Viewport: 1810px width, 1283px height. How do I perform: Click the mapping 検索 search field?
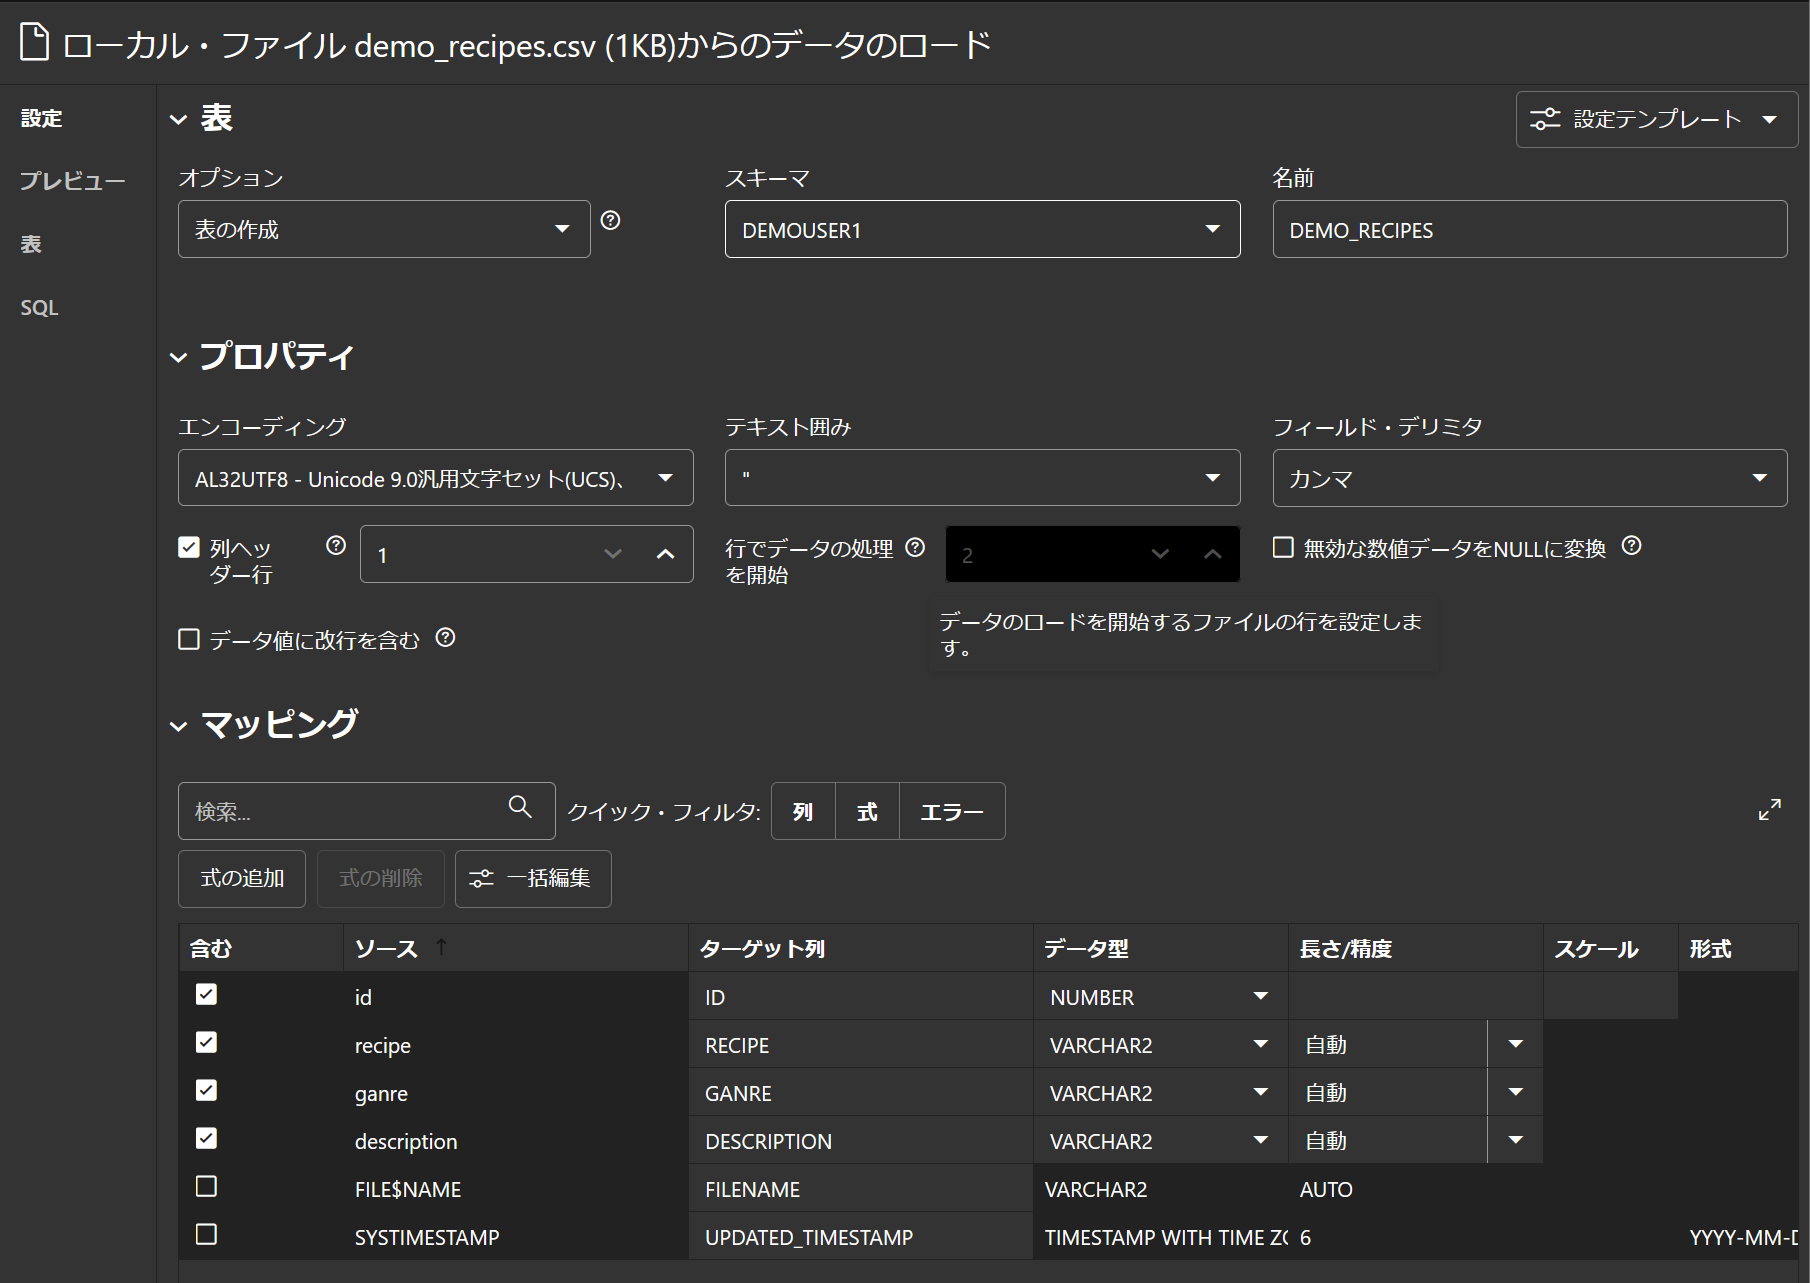367,811
